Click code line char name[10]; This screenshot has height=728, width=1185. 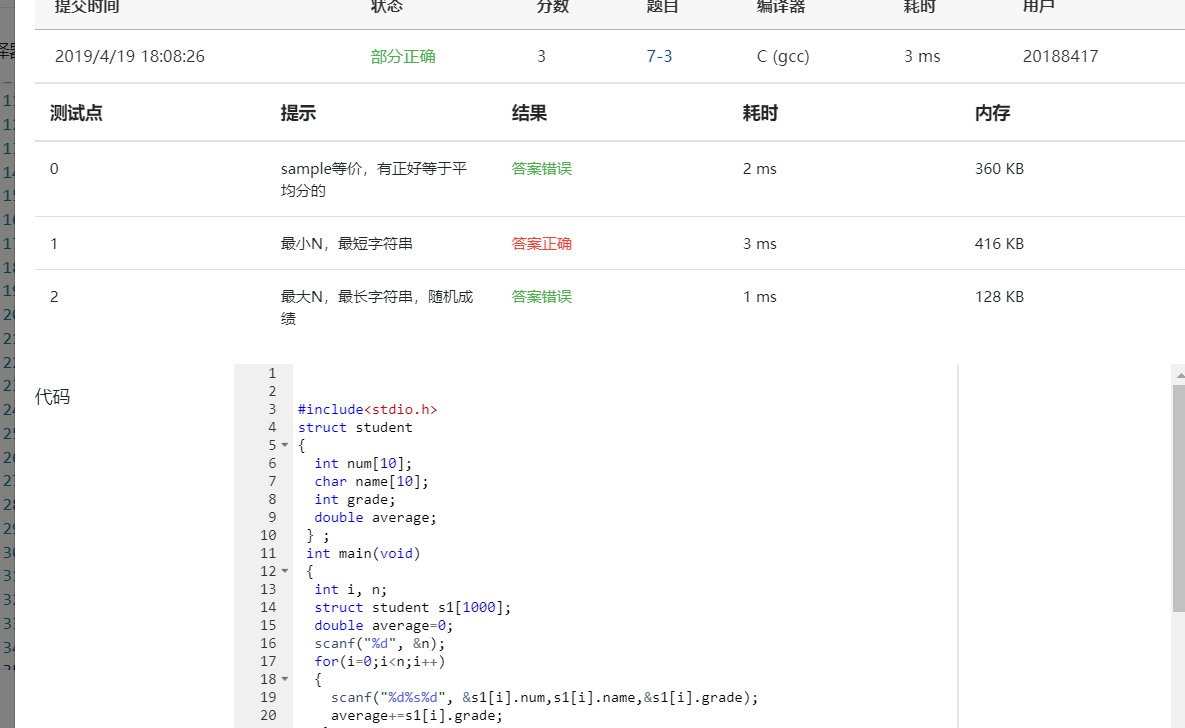click(x=372, y=482)
